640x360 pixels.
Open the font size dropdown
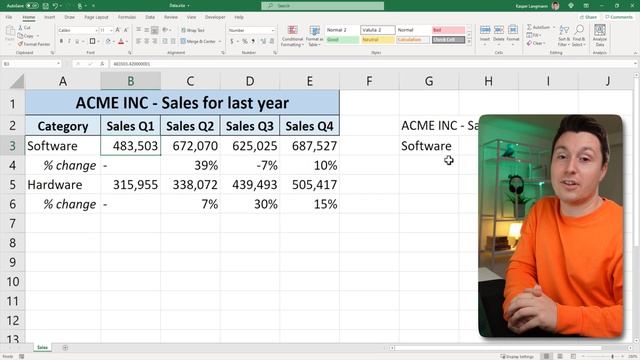tap(111, 30)
